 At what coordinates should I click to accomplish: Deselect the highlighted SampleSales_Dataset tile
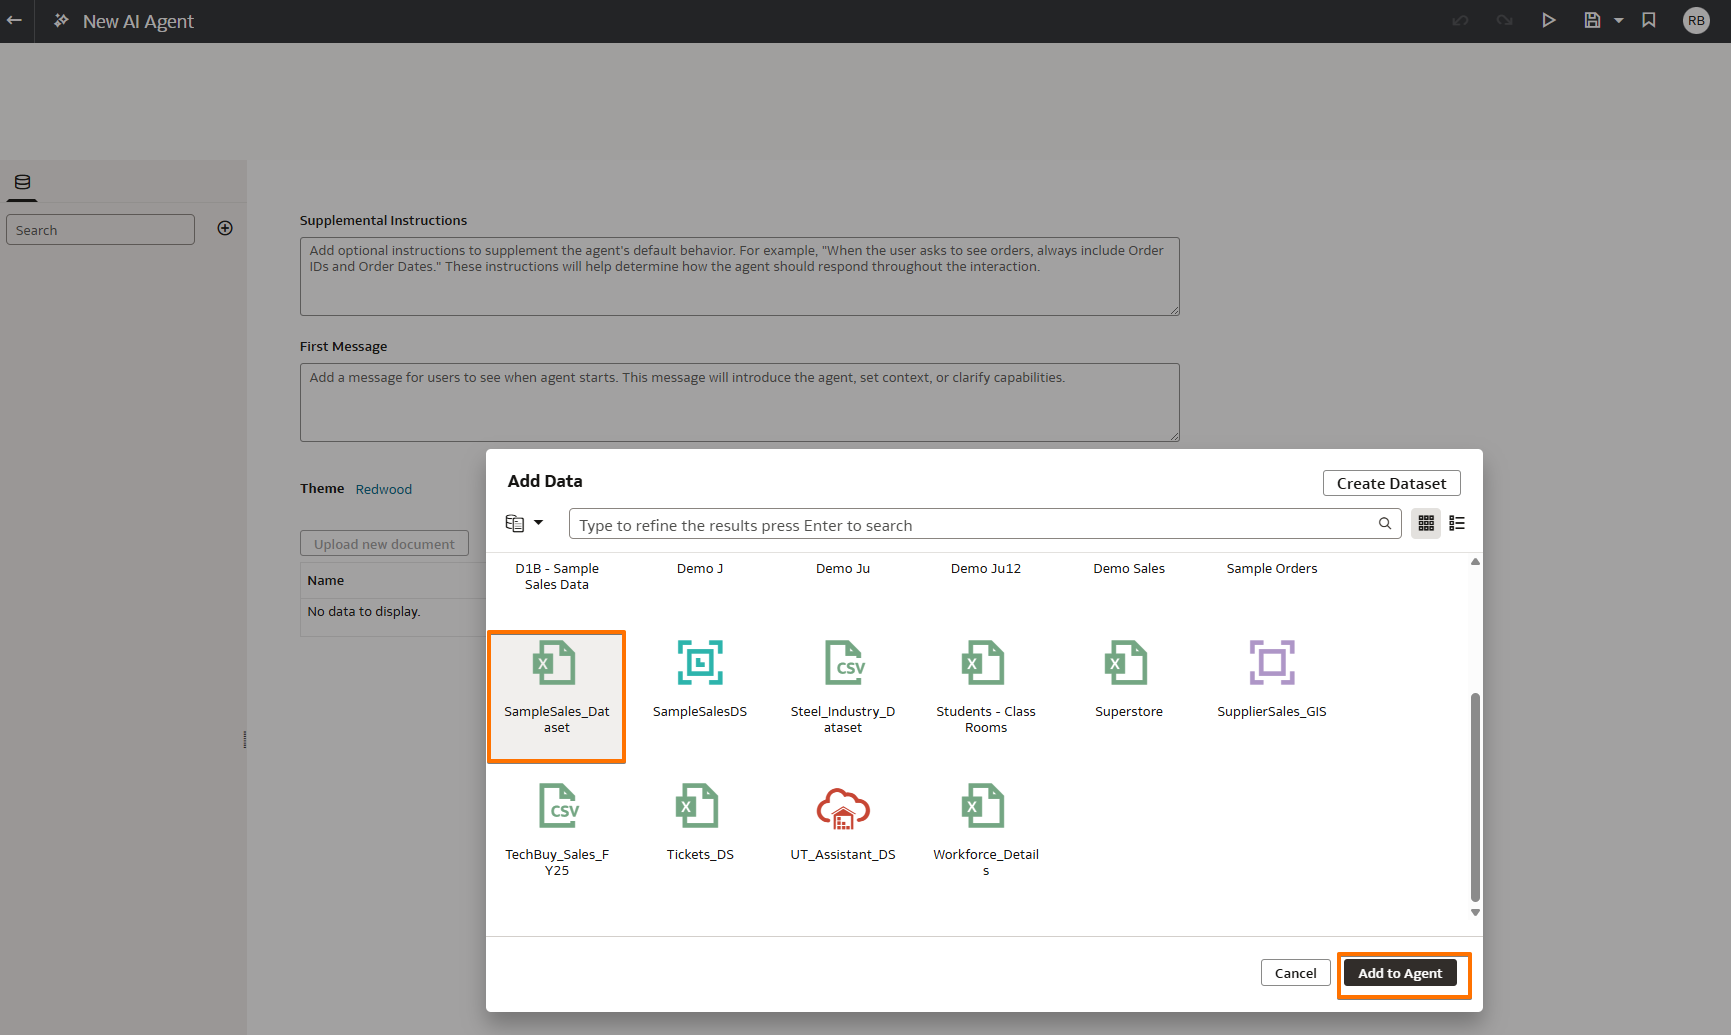pyautogui.click(x=556, y=696)
